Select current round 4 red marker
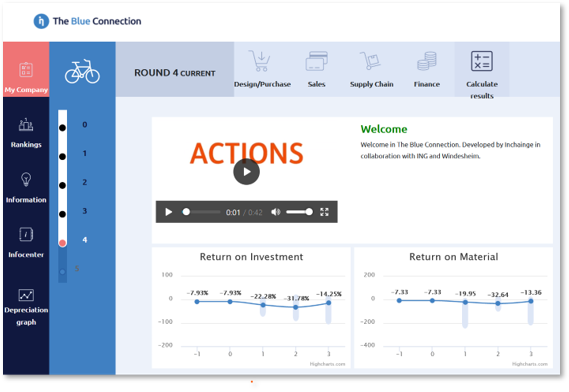The height and width of the screenshot is (392, 569). [62, 243]
